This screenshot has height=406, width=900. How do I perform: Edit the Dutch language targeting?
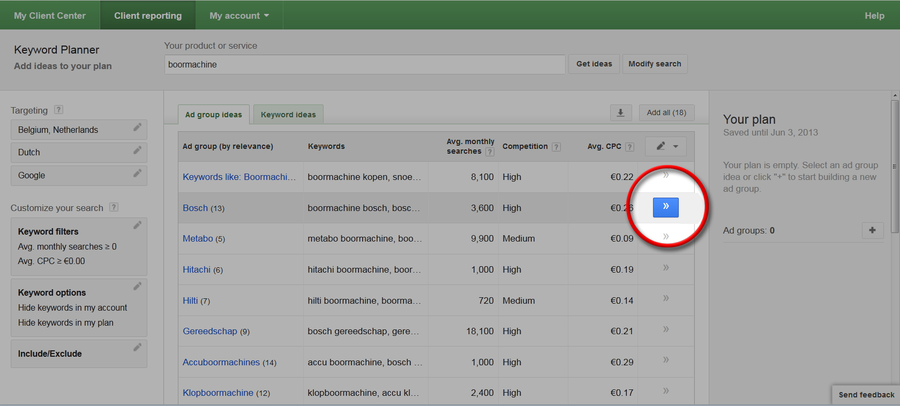[x=137, y=152]
